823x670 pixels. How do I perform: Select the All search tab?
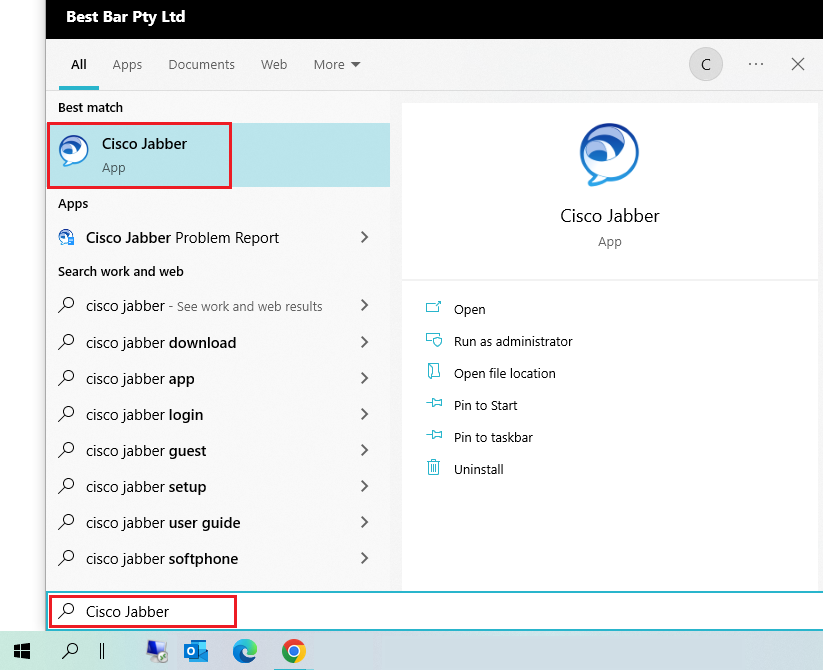79,65
